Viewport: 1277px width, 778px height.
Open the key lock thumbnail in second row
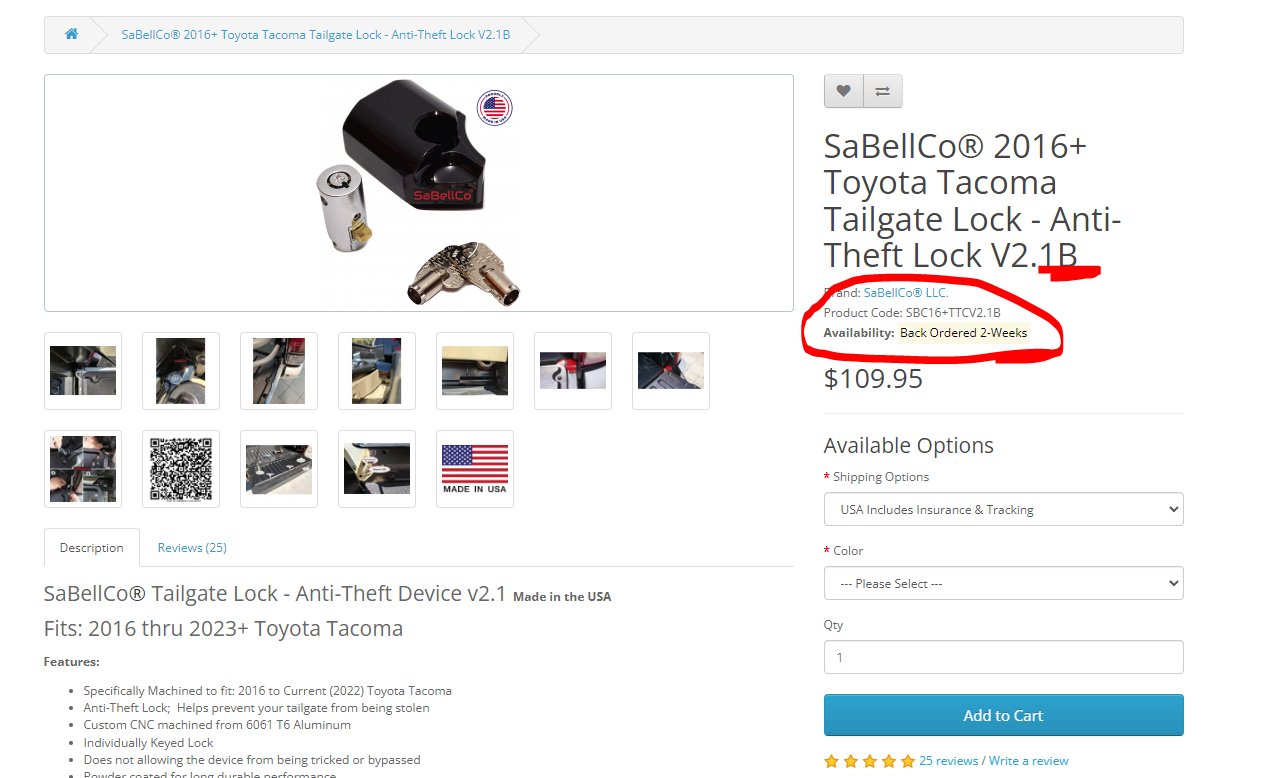pos(377,469)
